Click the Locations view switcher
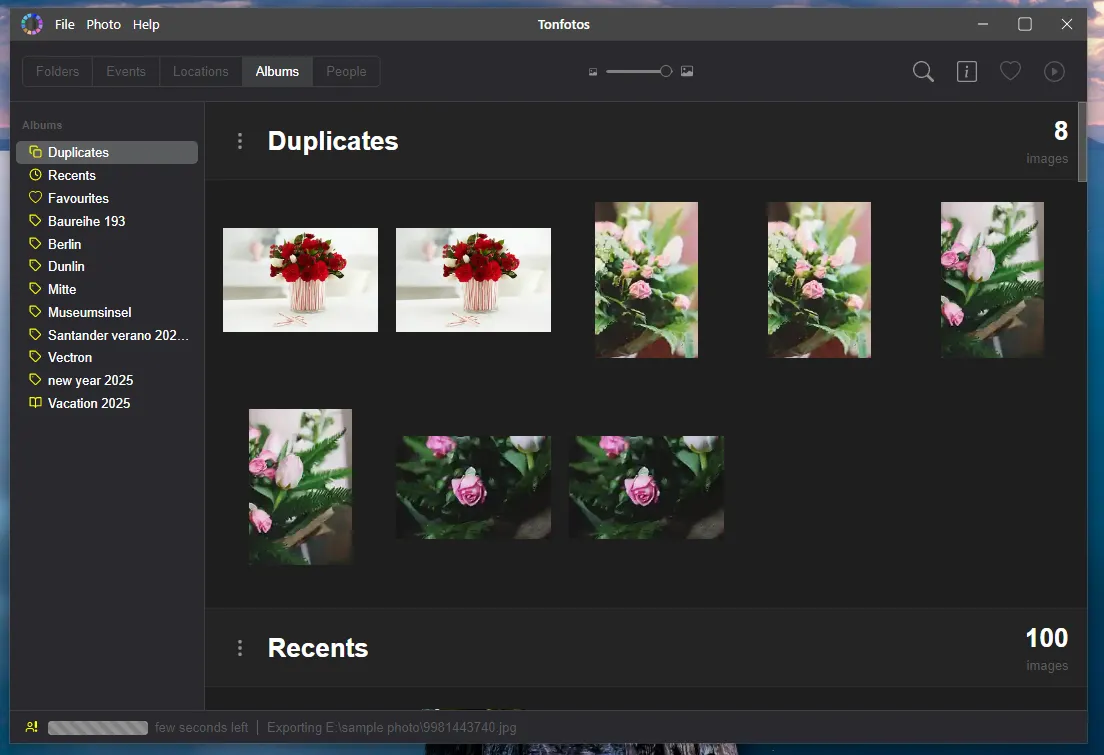The width and height of the screenshot is (1104, 755). pos(200,71)
